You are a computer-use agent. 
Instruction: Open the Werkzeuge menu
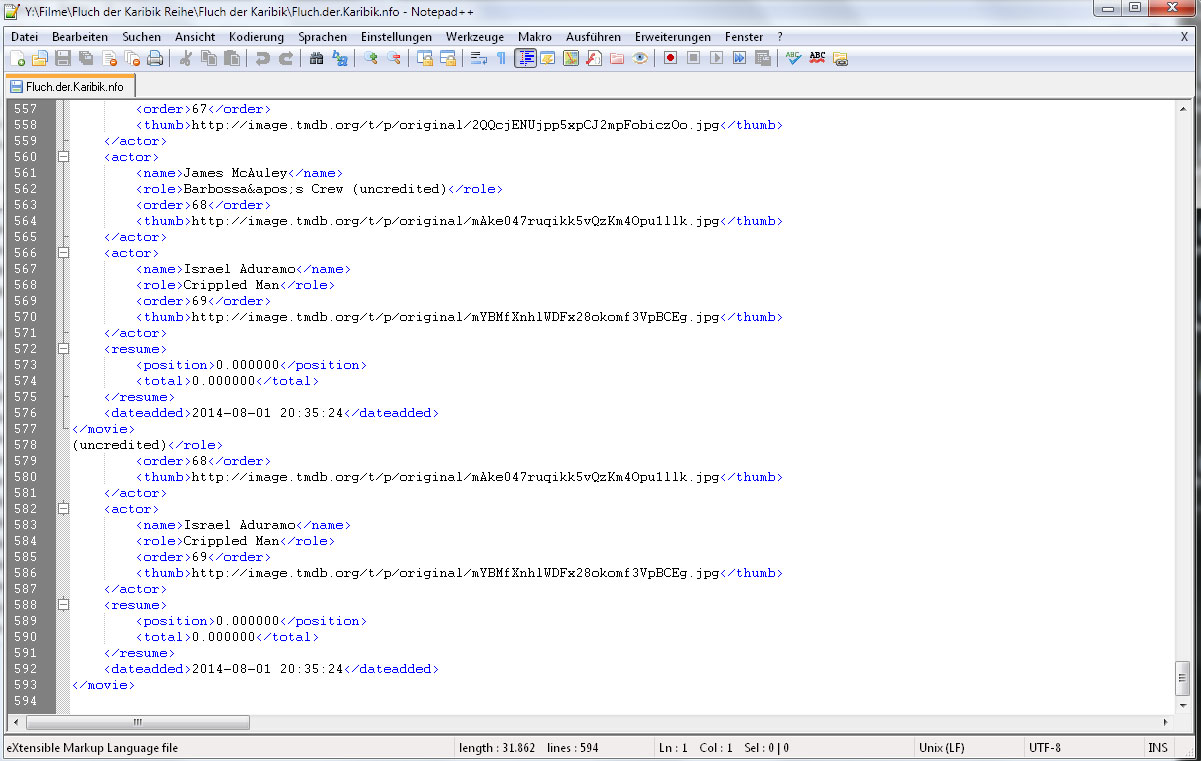[x=475, y=37]
